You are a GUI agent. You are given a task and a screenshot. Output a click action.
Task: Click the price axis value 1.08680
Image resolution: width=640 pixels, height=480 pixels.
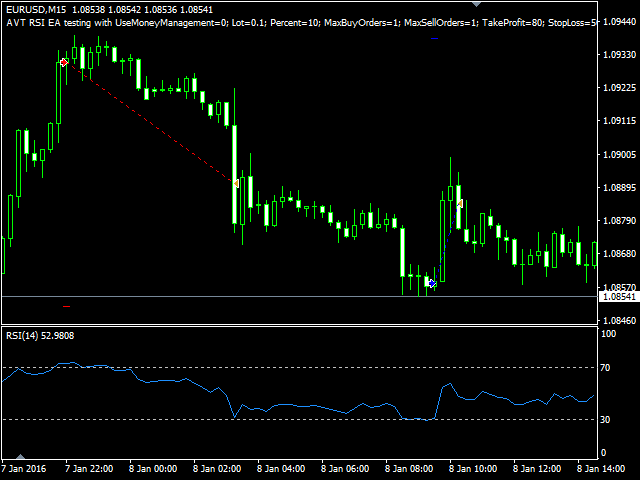click(x=619, y=253)
